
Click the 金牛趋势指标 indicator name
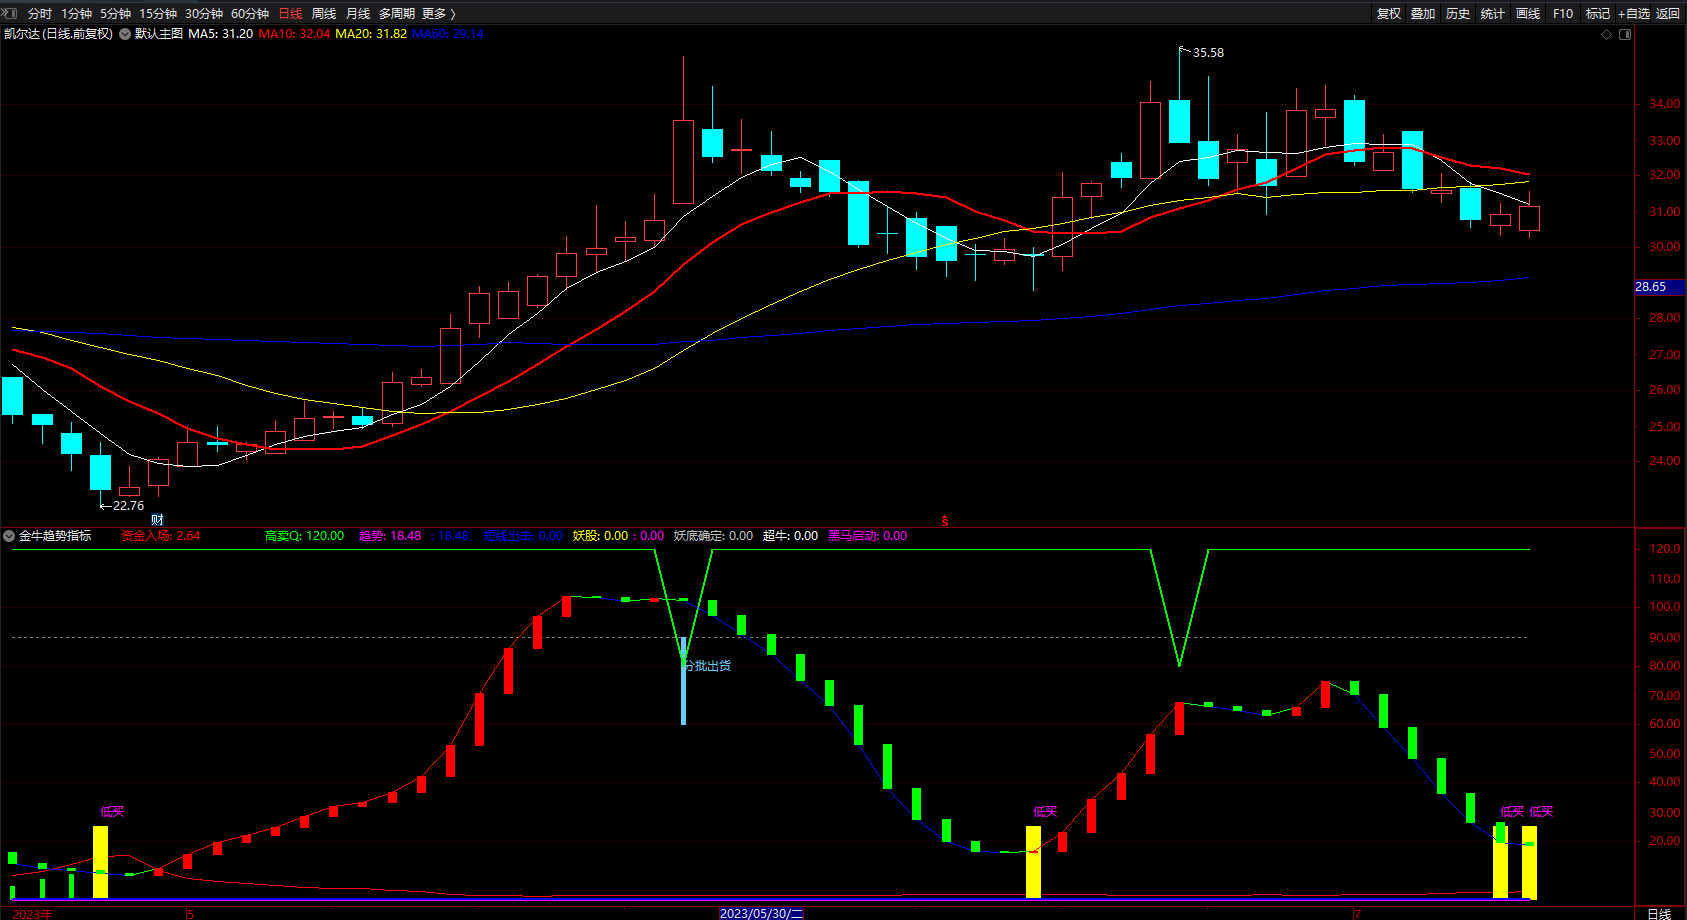55,536
